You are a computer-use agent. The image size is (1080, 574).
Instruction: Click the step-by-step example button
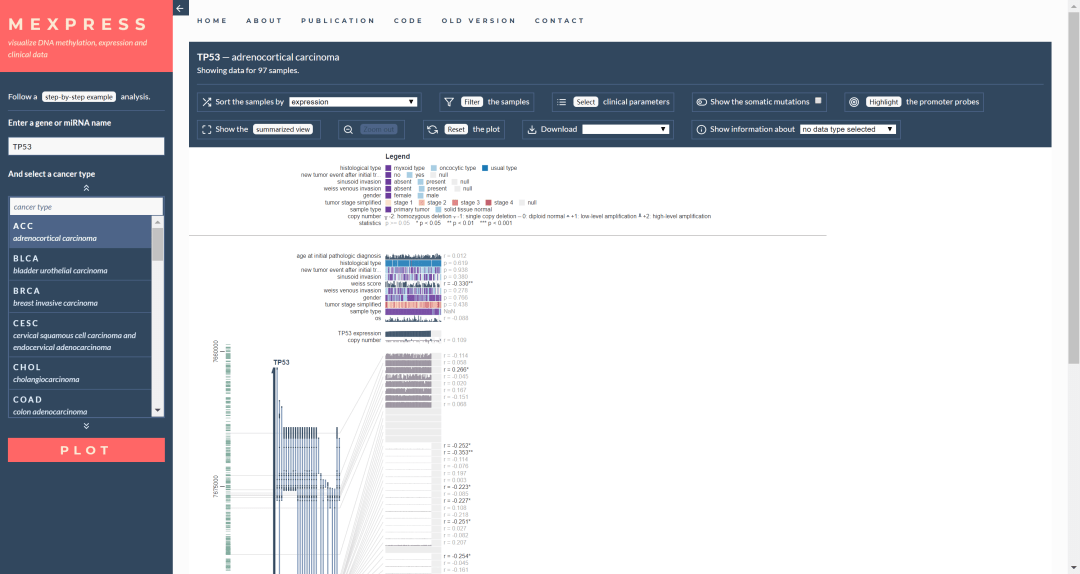click(79, 97)
